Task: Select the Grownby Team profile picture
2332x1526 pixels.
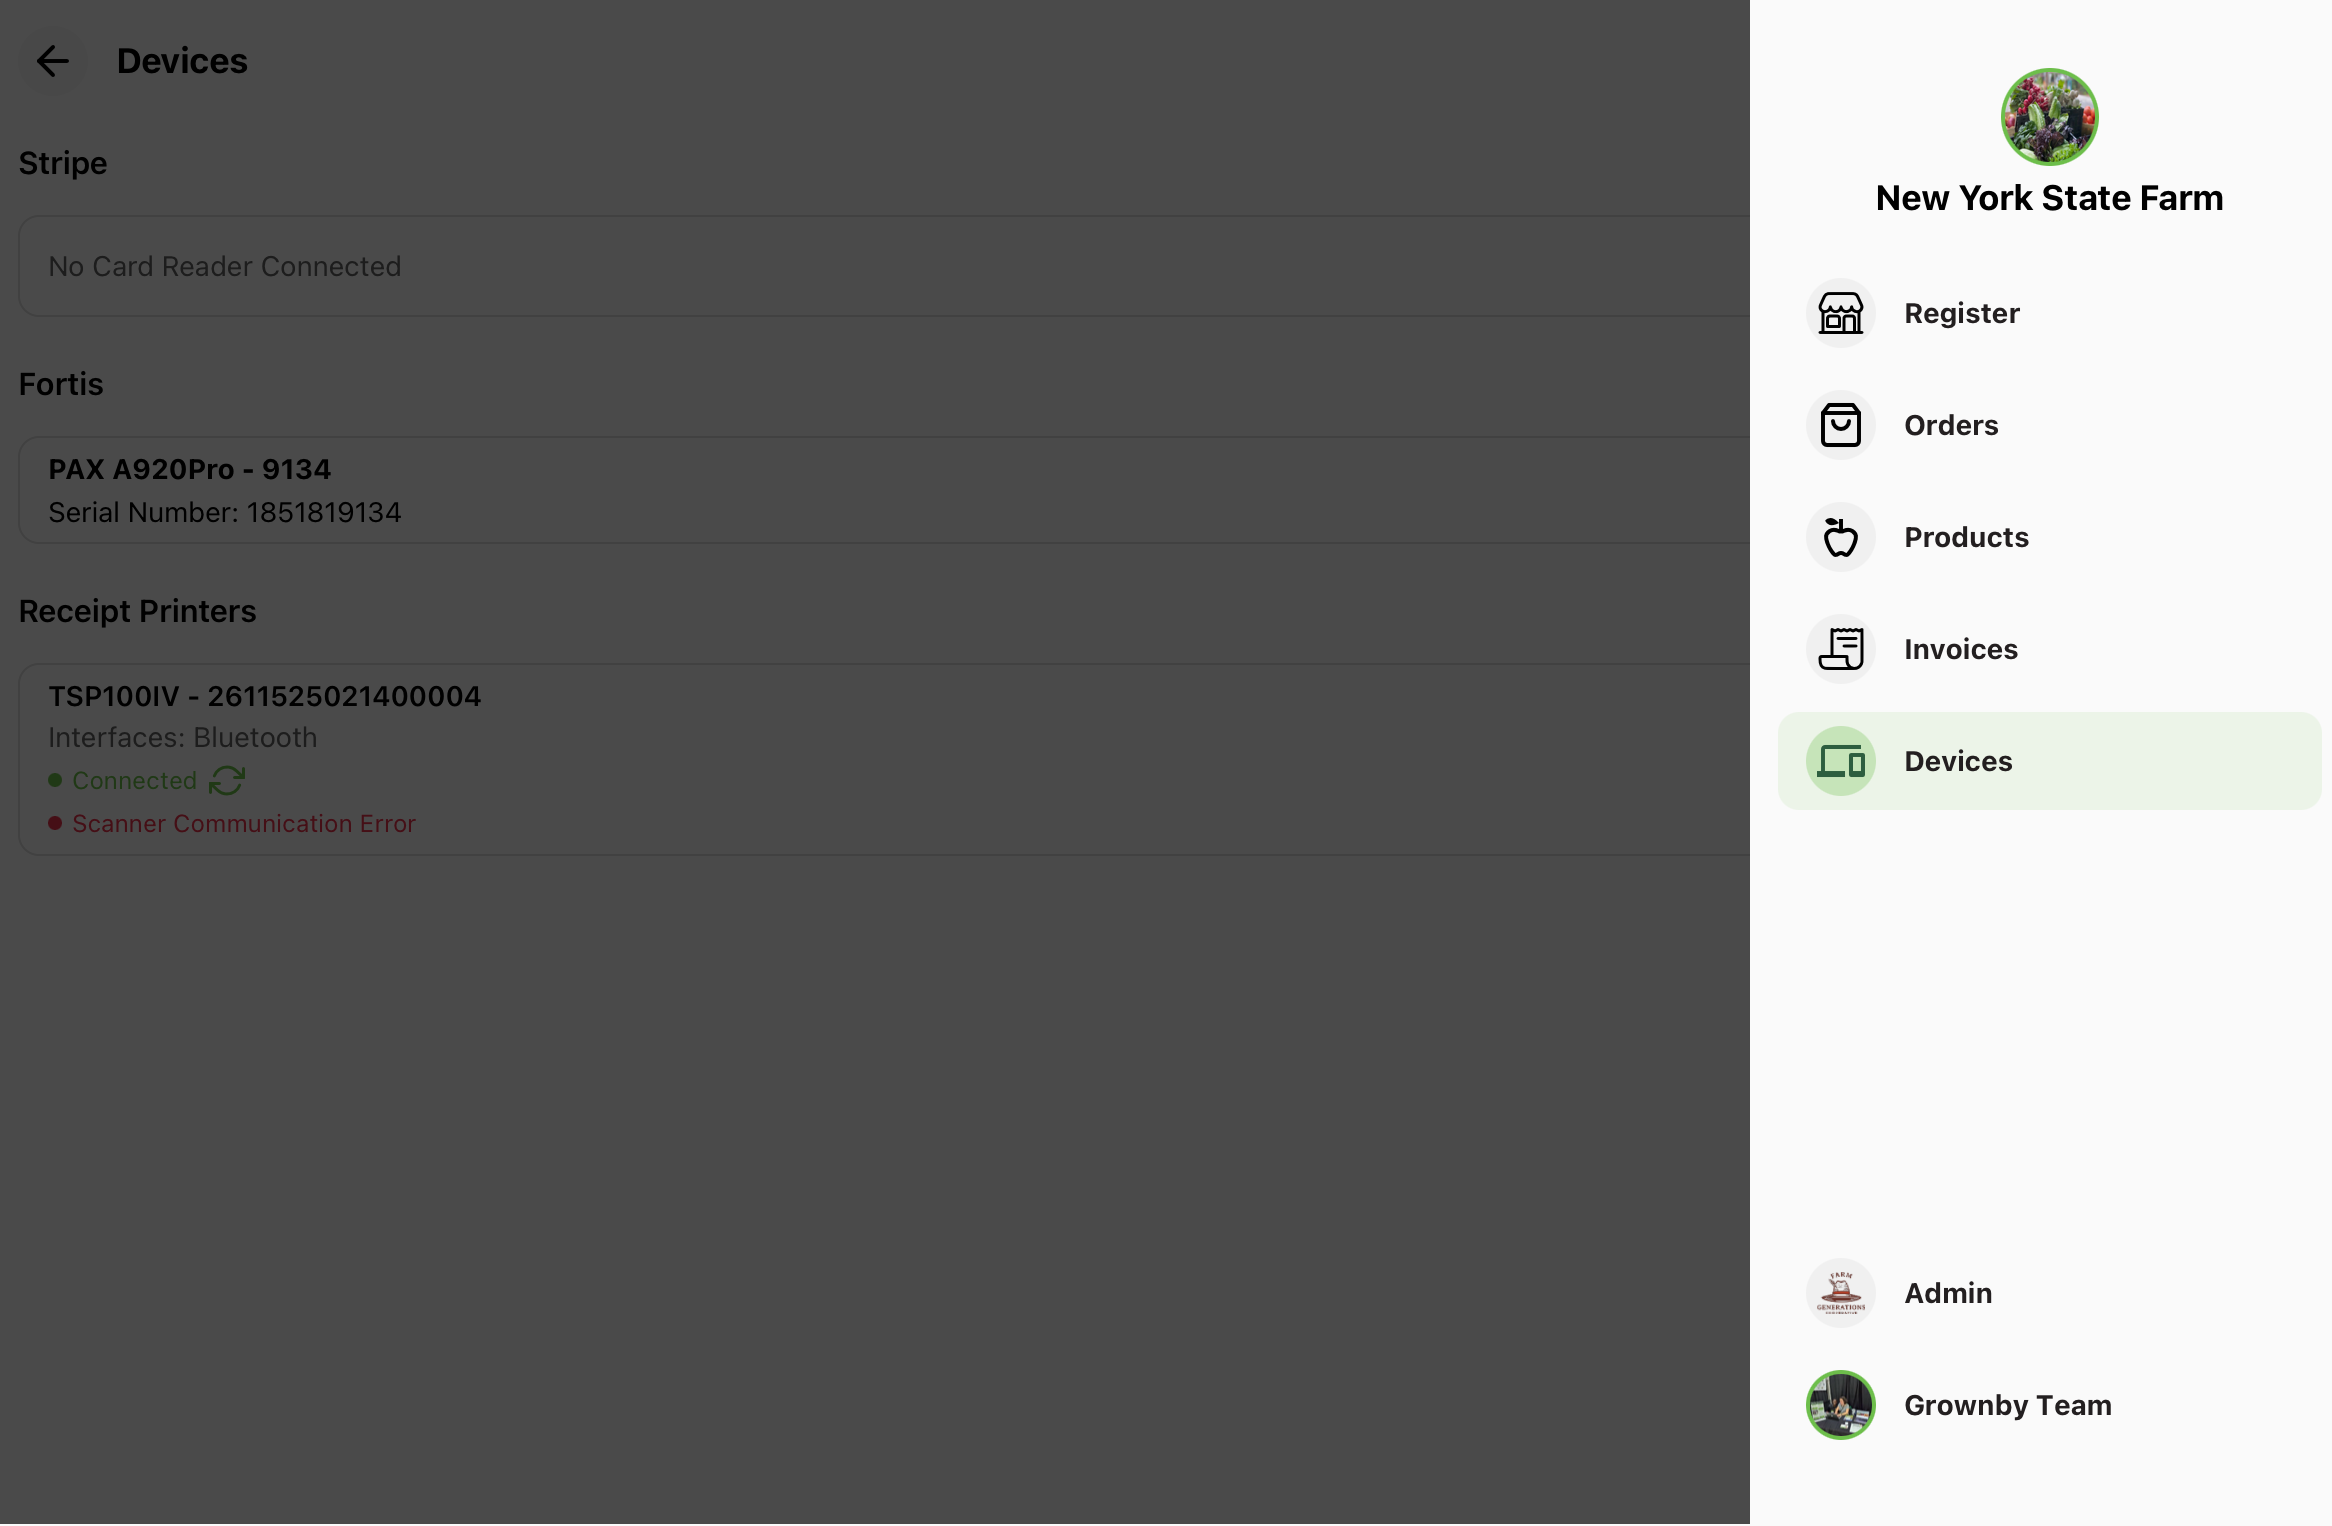Action: pyautogui.click(x=1840, y=1406)
